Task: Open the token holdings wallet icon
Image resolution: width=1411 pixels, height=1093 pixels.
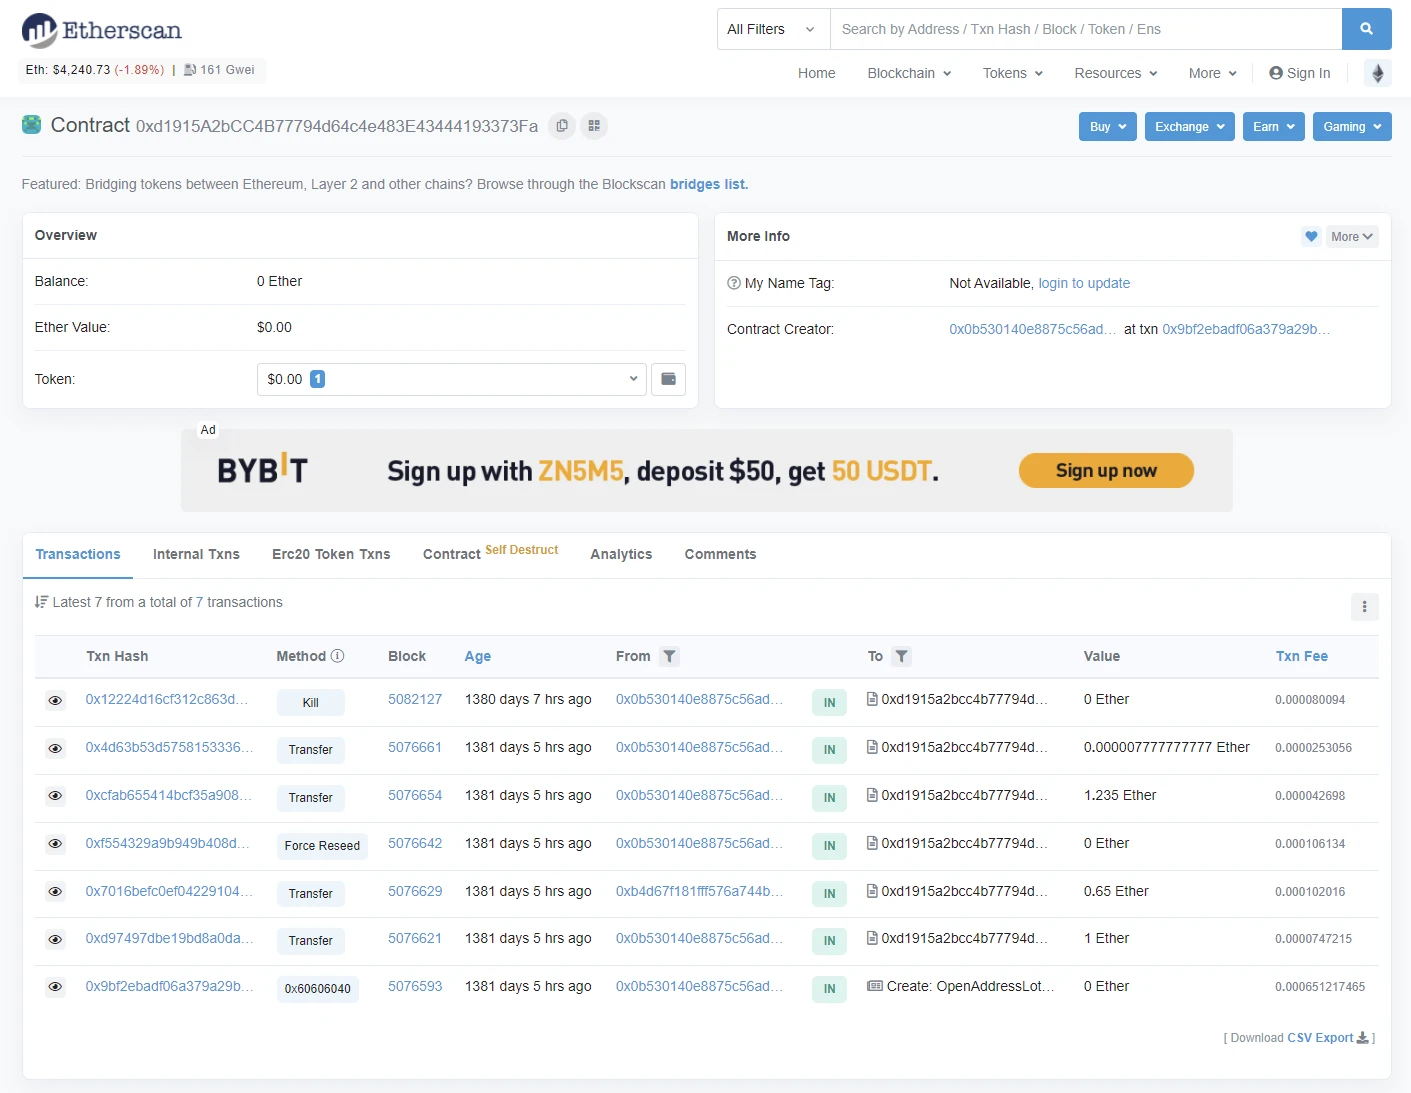Action: click(668, 379)
